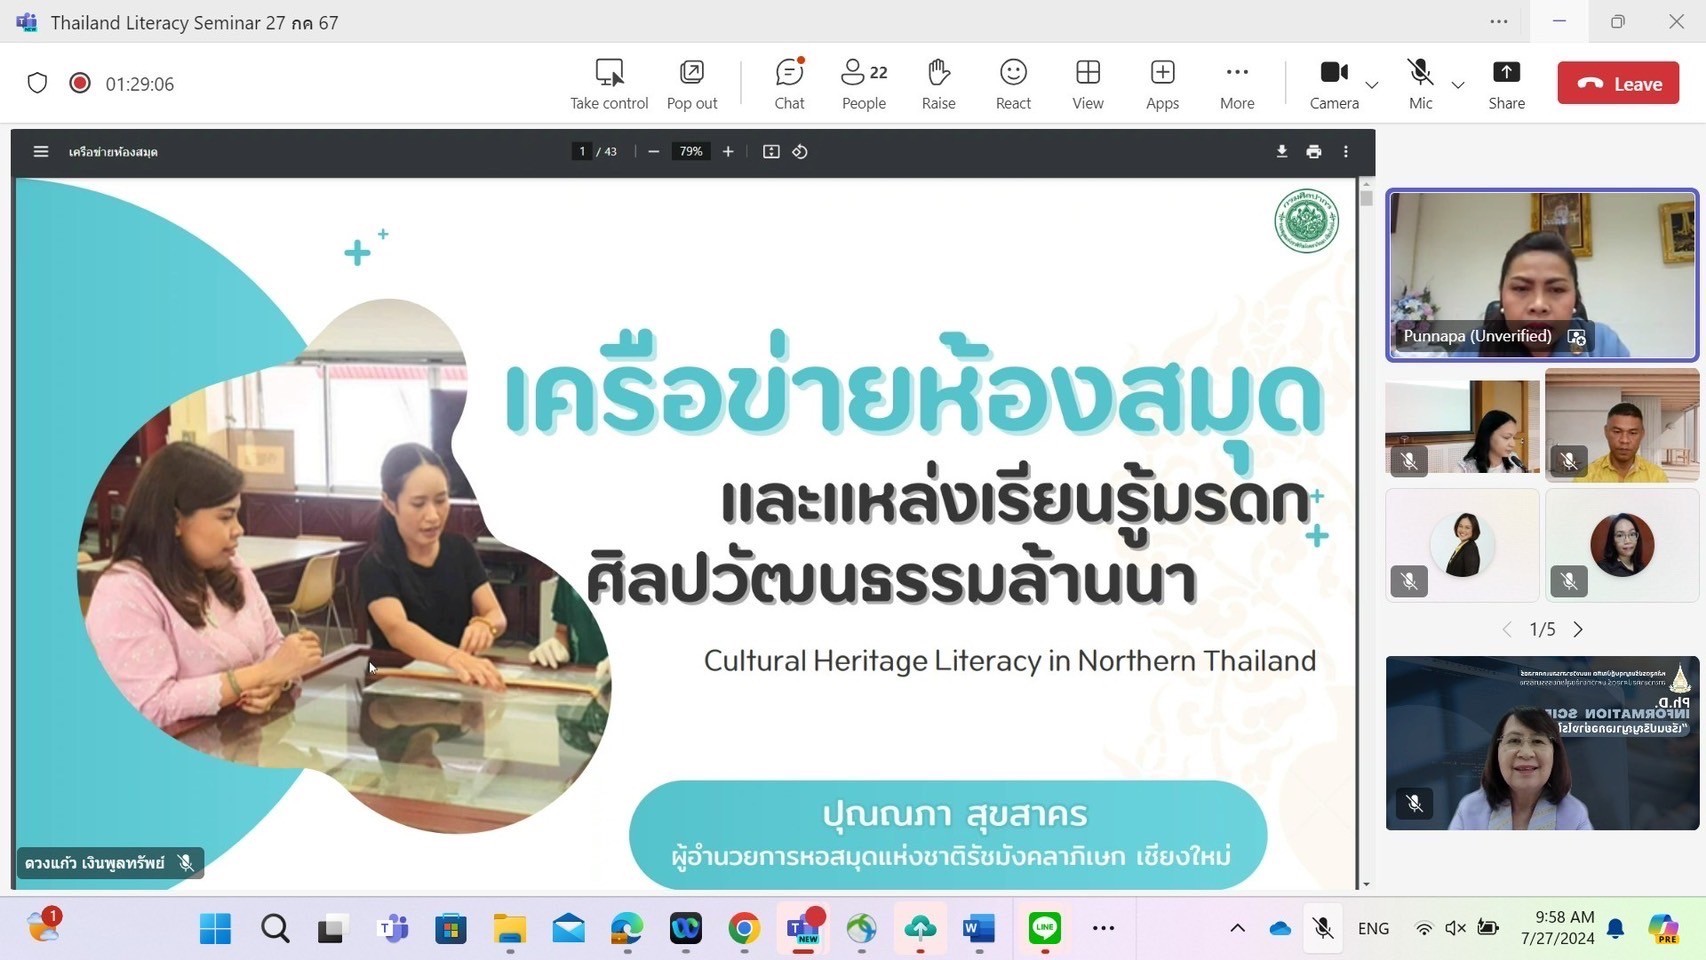Open the More options menu
Viewport: 1706px width, 960px height.
click(1236, 83)
